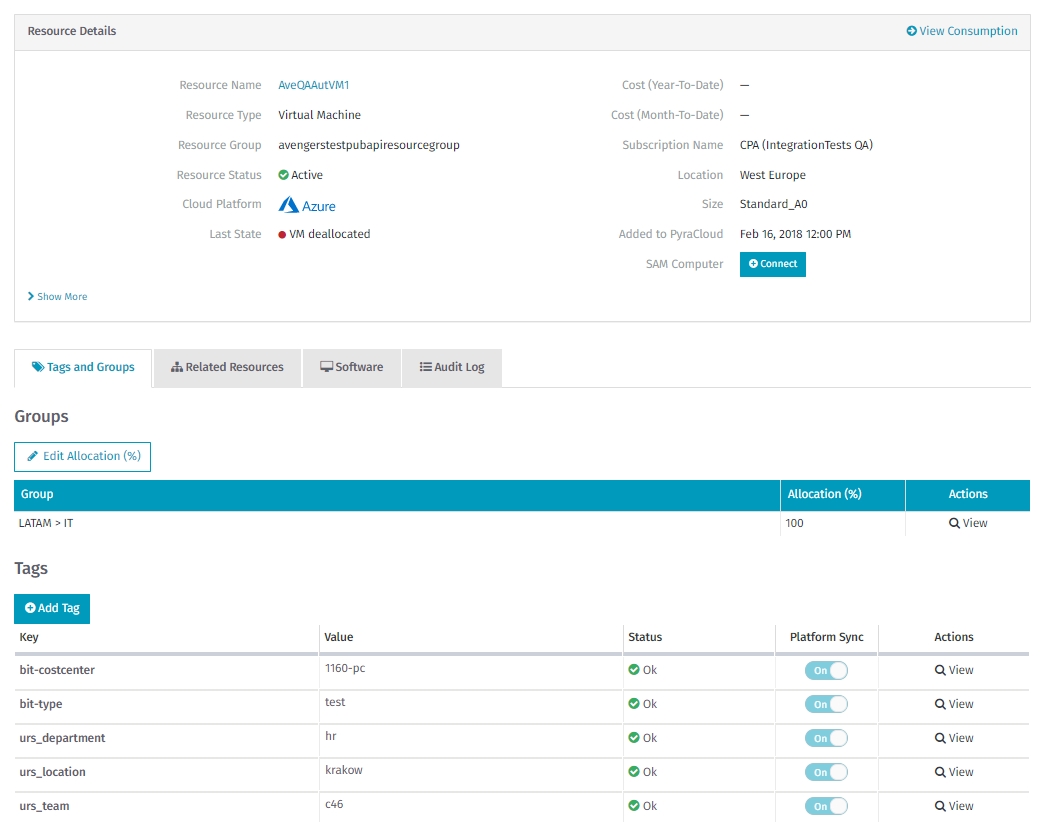
Task: Click the Azure cloud platform logo
Action: (x=307, y=205)
